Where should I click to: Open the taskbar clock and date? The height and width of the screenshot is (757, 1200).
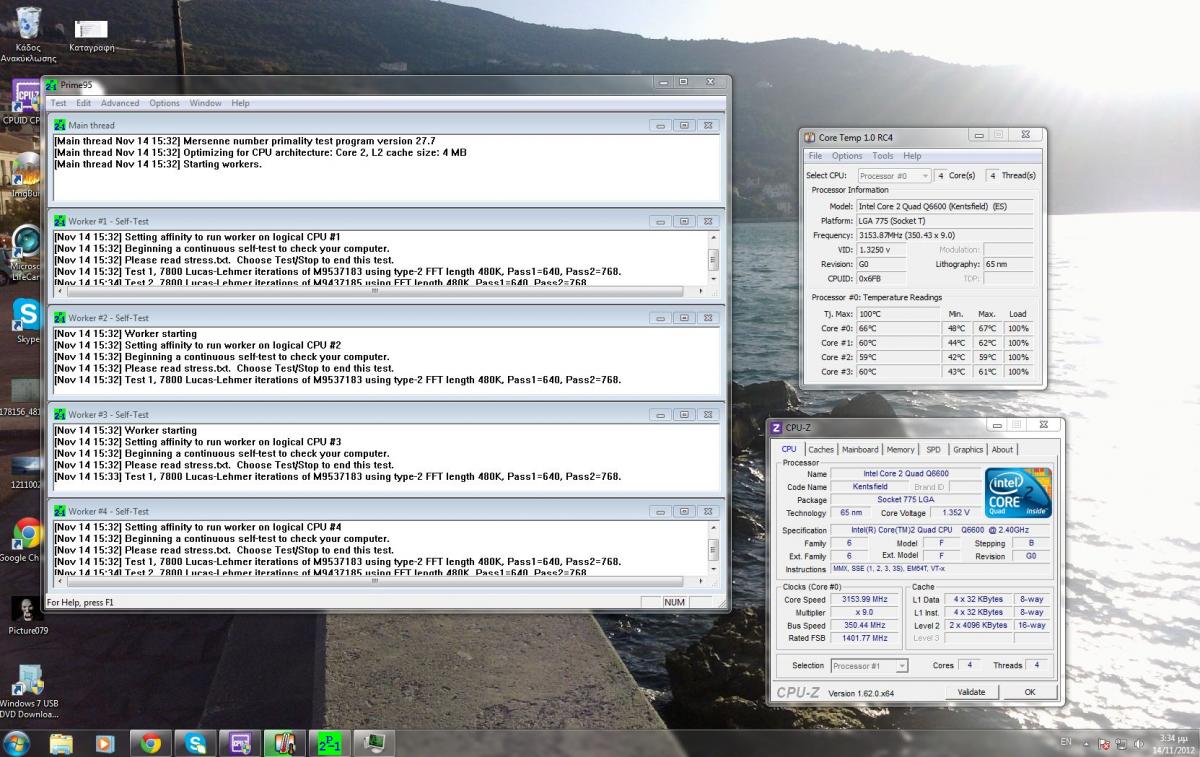[1173, 743]
